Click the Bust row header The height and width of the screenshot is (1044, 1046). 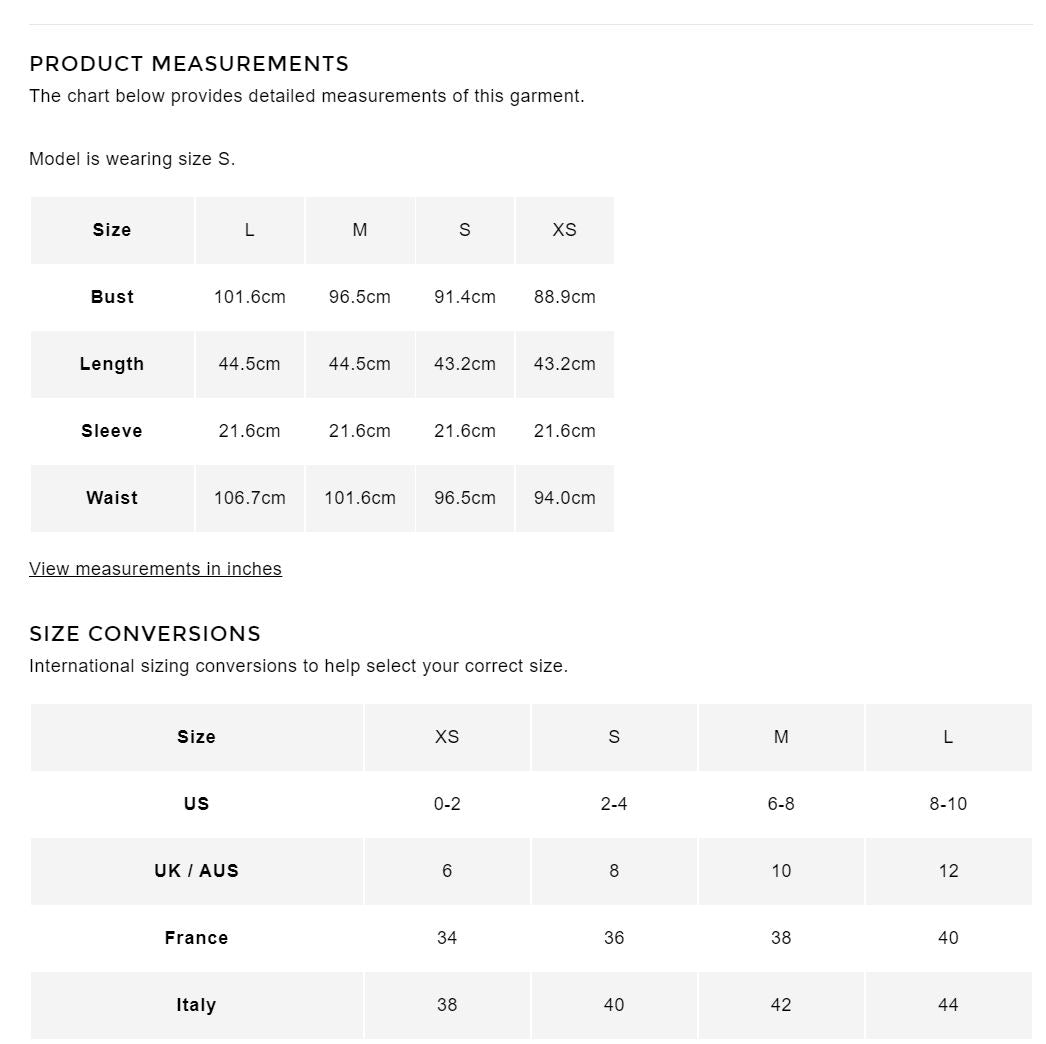tap(112, 297)
